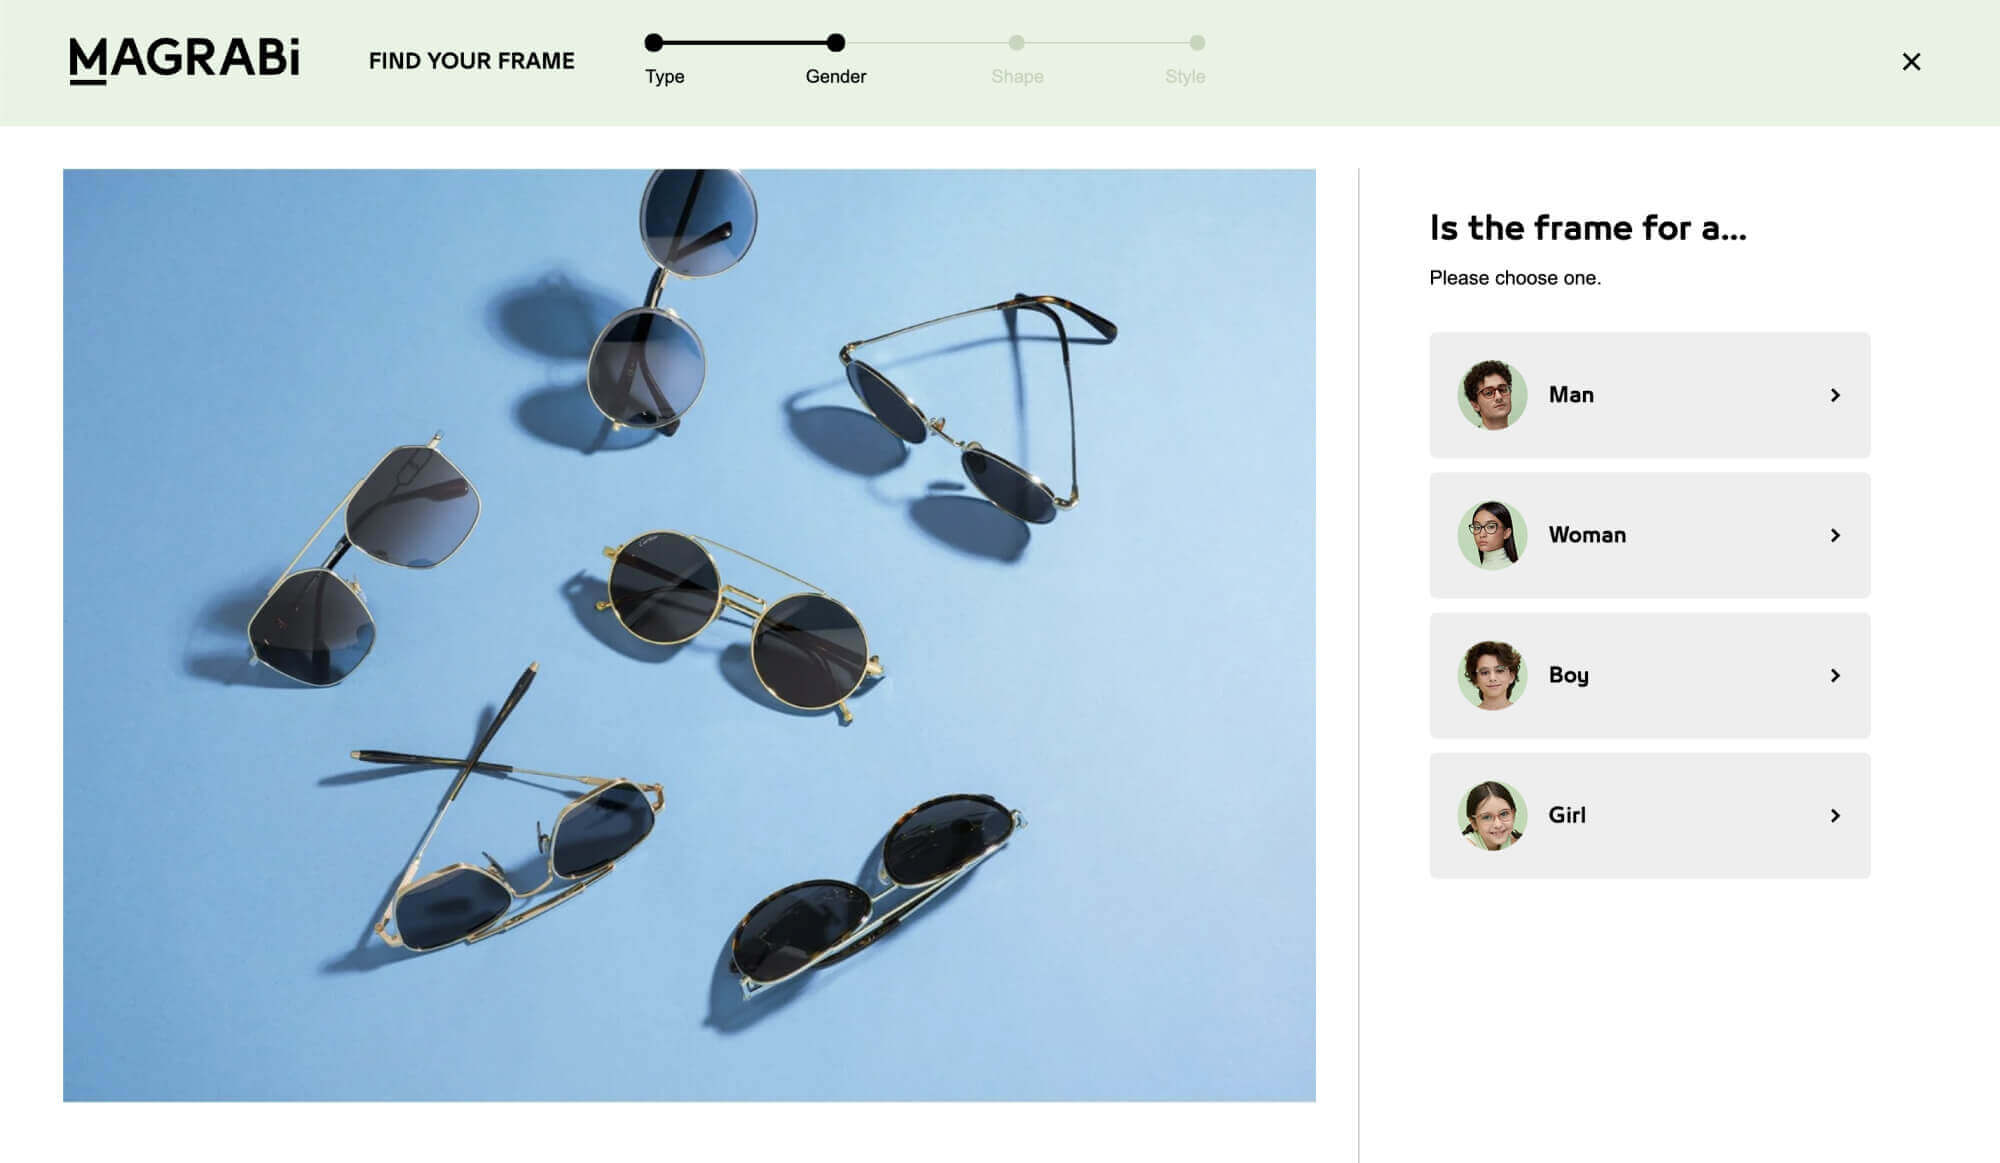The image size is (2000, 1163).
Task: Choose the Girl label text
Action: (x=1567, y=815)
